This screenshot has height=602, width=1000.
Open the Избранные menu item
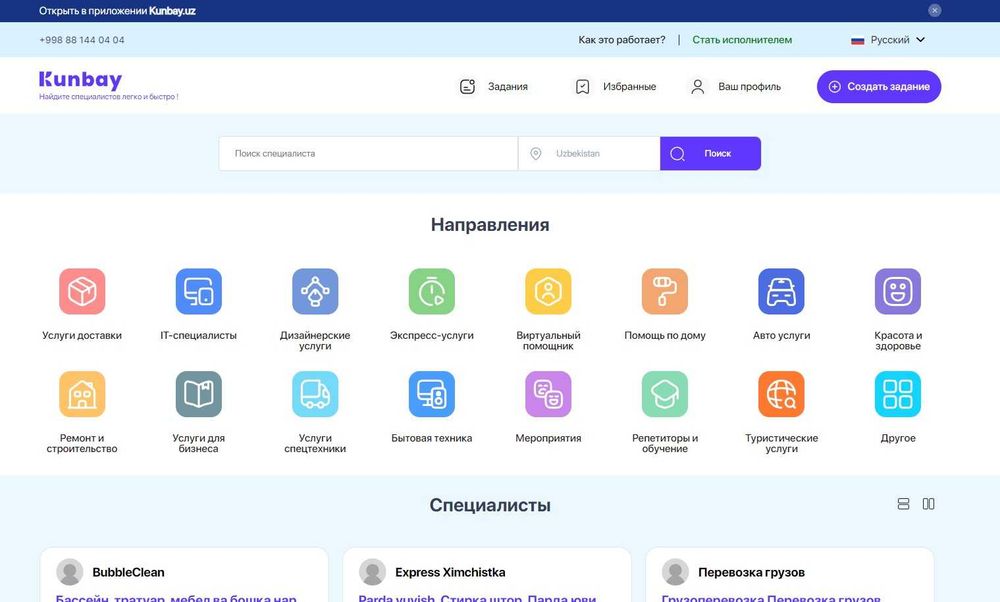pos(615,87)
